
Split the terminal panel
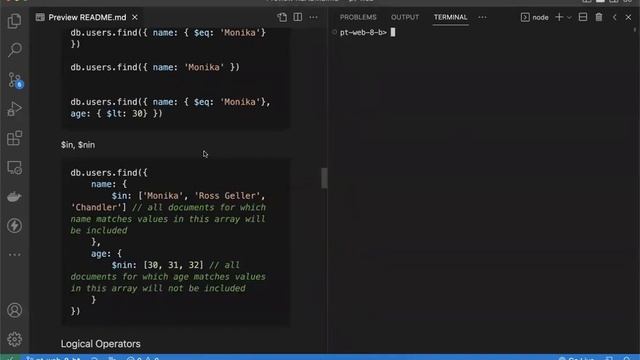(x=583, y=17)
